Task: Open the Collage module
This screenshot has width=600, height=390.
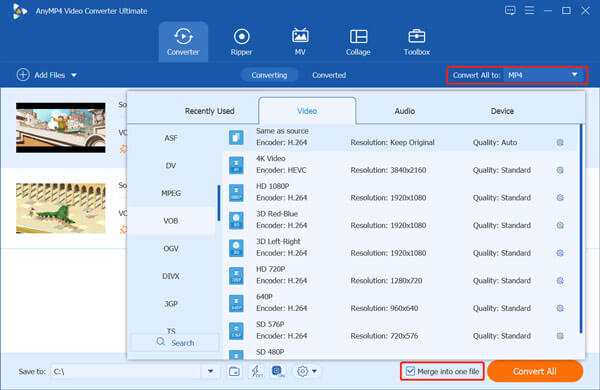Action: tap(358, 42)
